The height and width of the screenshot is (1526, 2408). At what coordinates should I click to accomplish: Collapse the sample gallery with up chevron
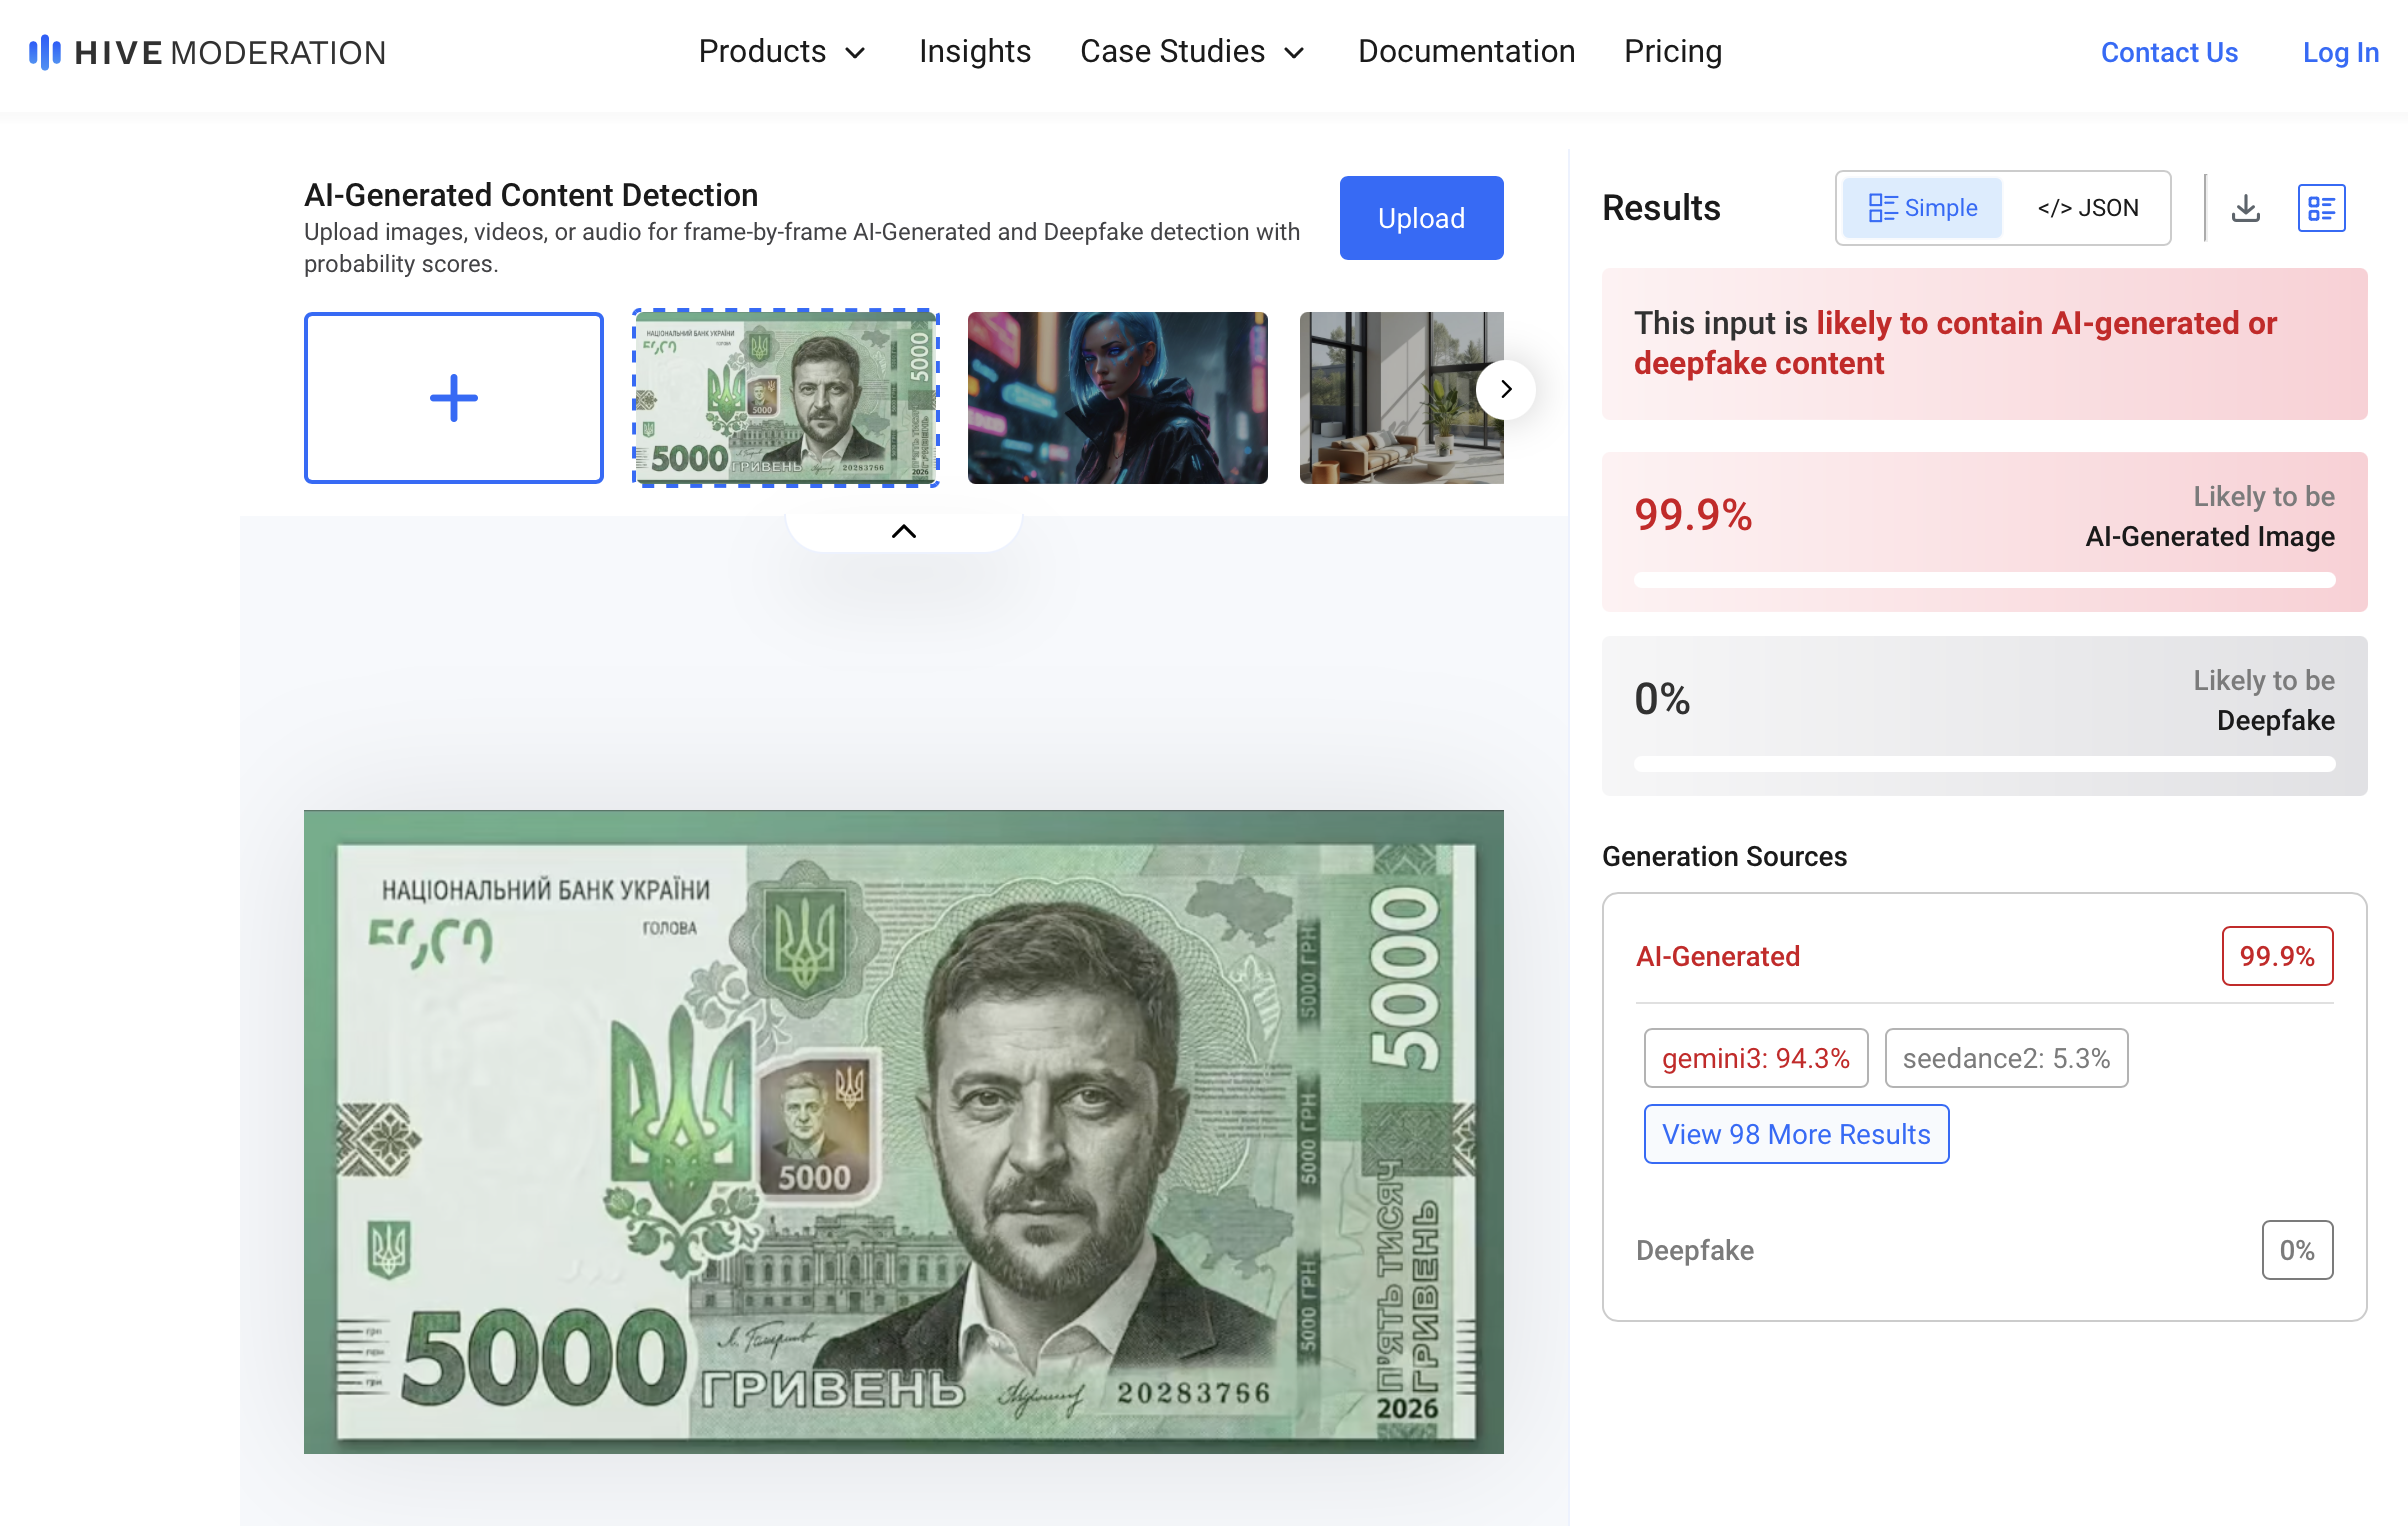[x=904, y=531]
